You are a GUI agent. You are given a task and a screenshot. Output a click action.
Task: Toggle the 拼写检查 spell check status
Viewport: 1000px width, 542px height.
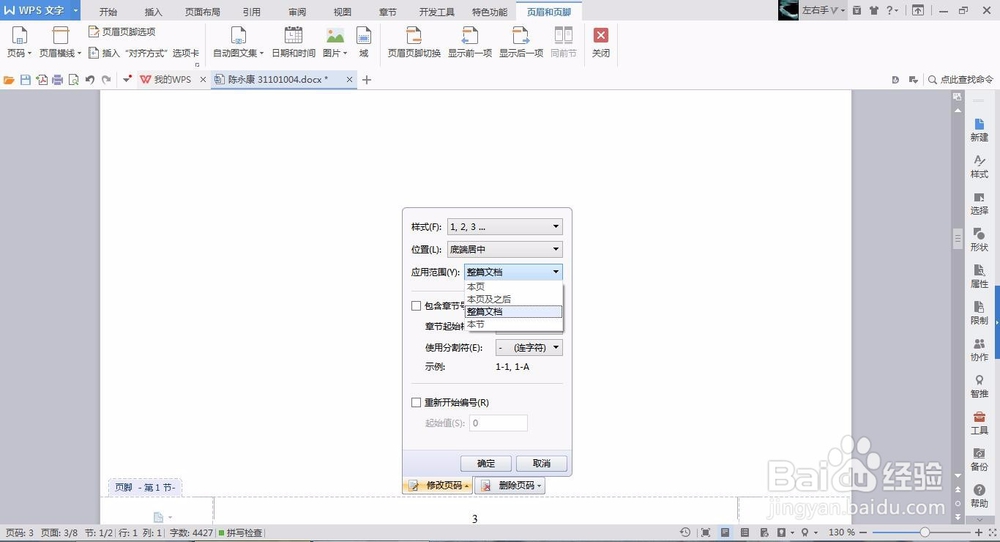coord(240,532)
